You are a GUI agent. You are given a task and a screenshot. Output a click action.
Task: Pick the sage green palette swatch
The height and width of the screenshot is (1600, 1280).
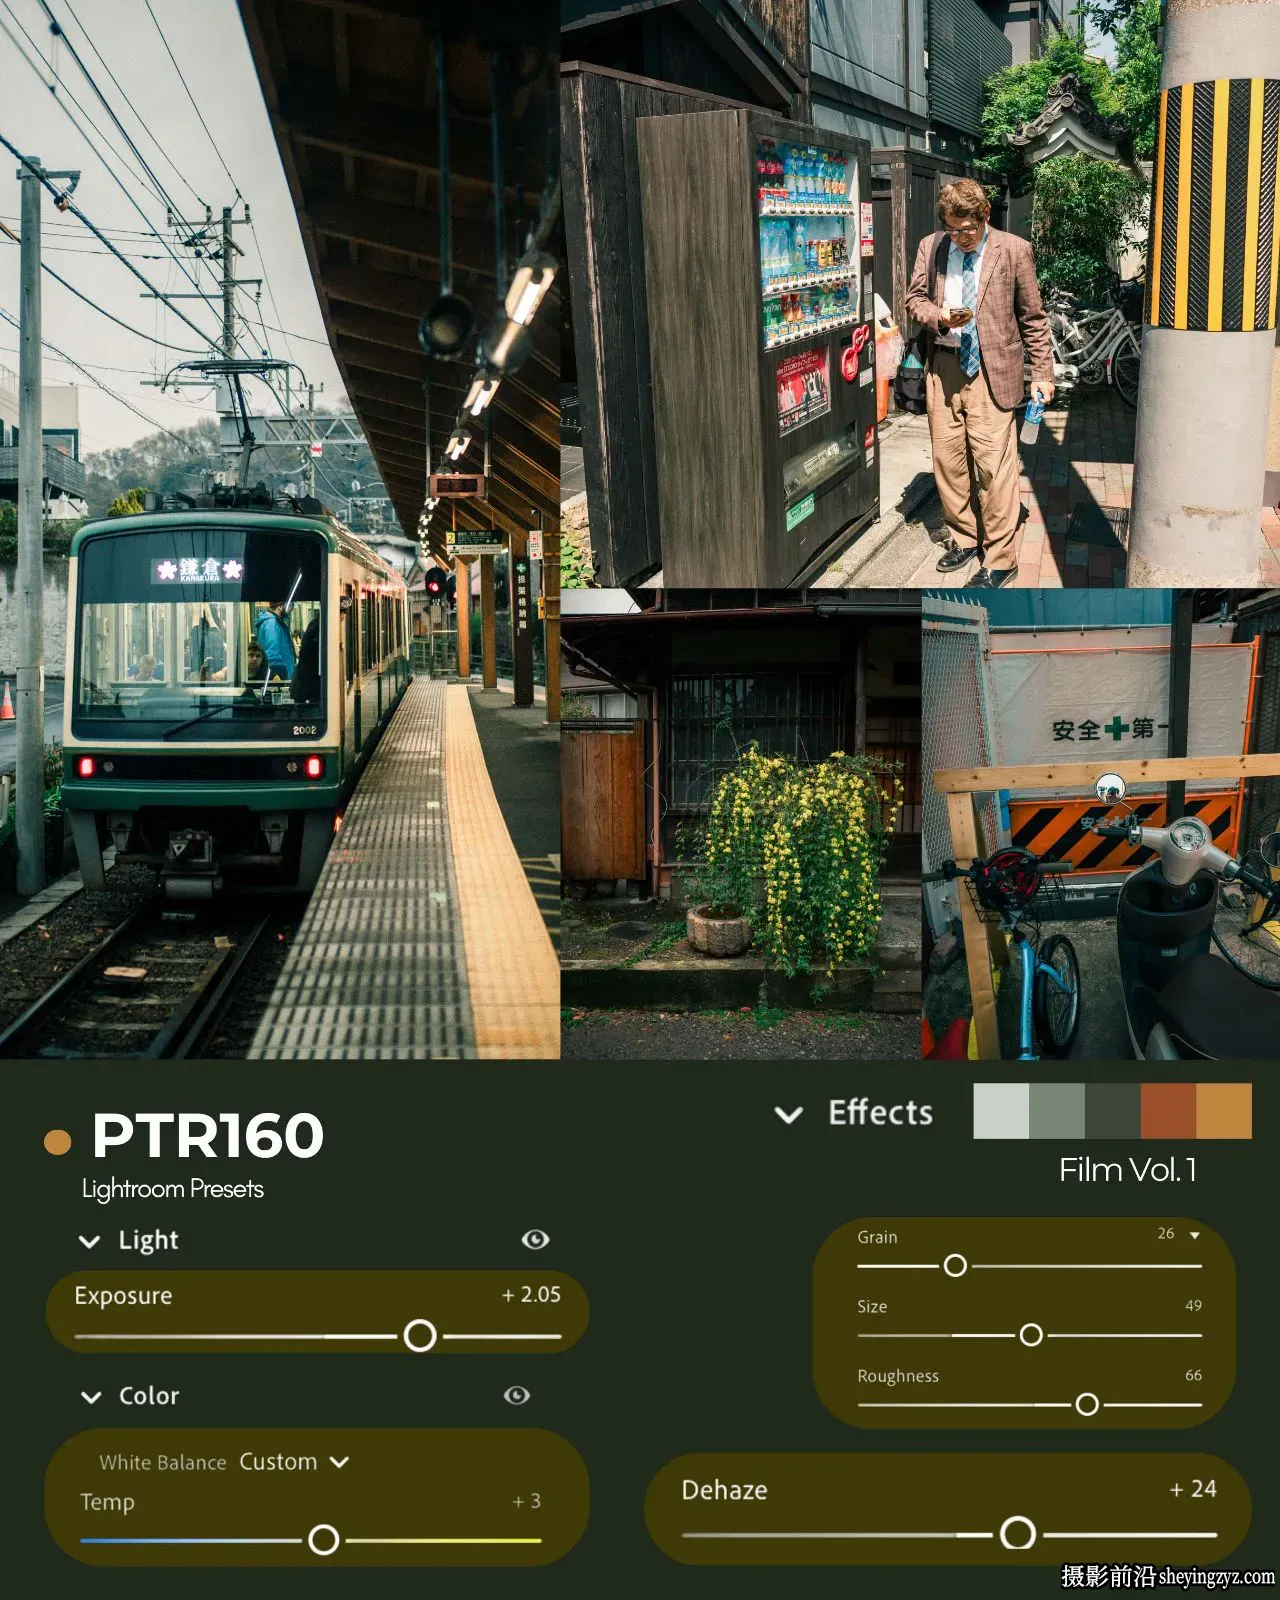pos(1057,1111)
